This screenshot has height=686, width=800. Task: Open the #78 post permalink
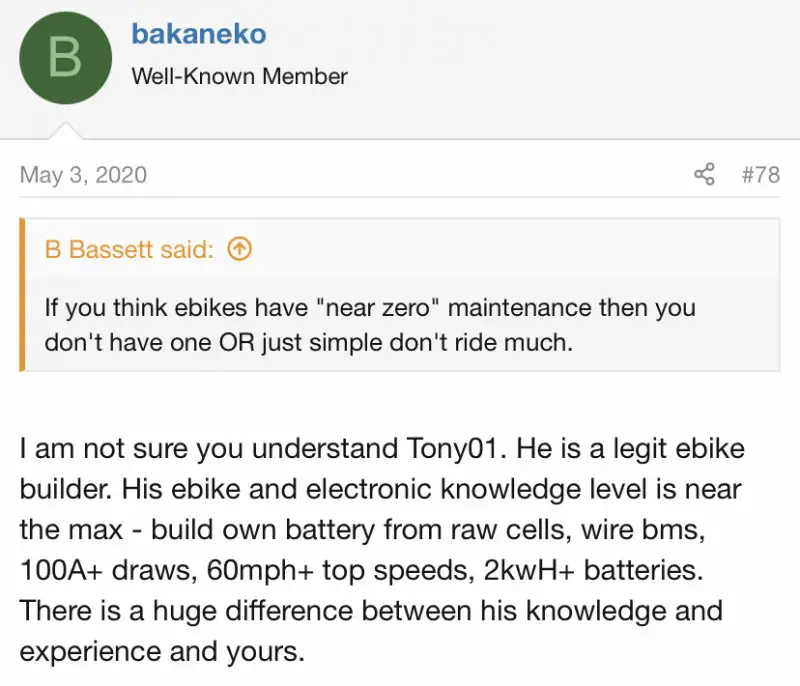[760, 175]
